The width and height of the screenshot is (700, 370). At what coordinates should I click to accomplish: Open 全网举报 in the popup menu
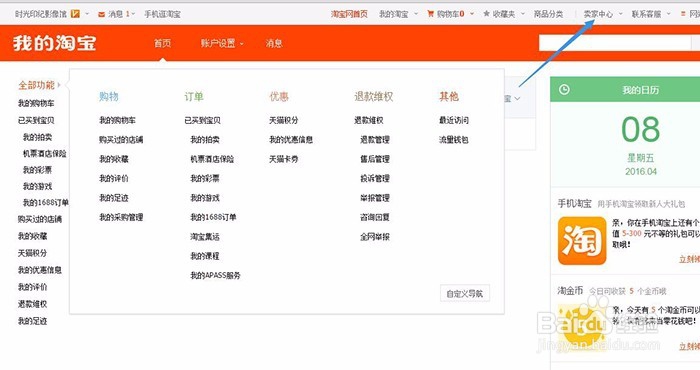pos(375,237)
